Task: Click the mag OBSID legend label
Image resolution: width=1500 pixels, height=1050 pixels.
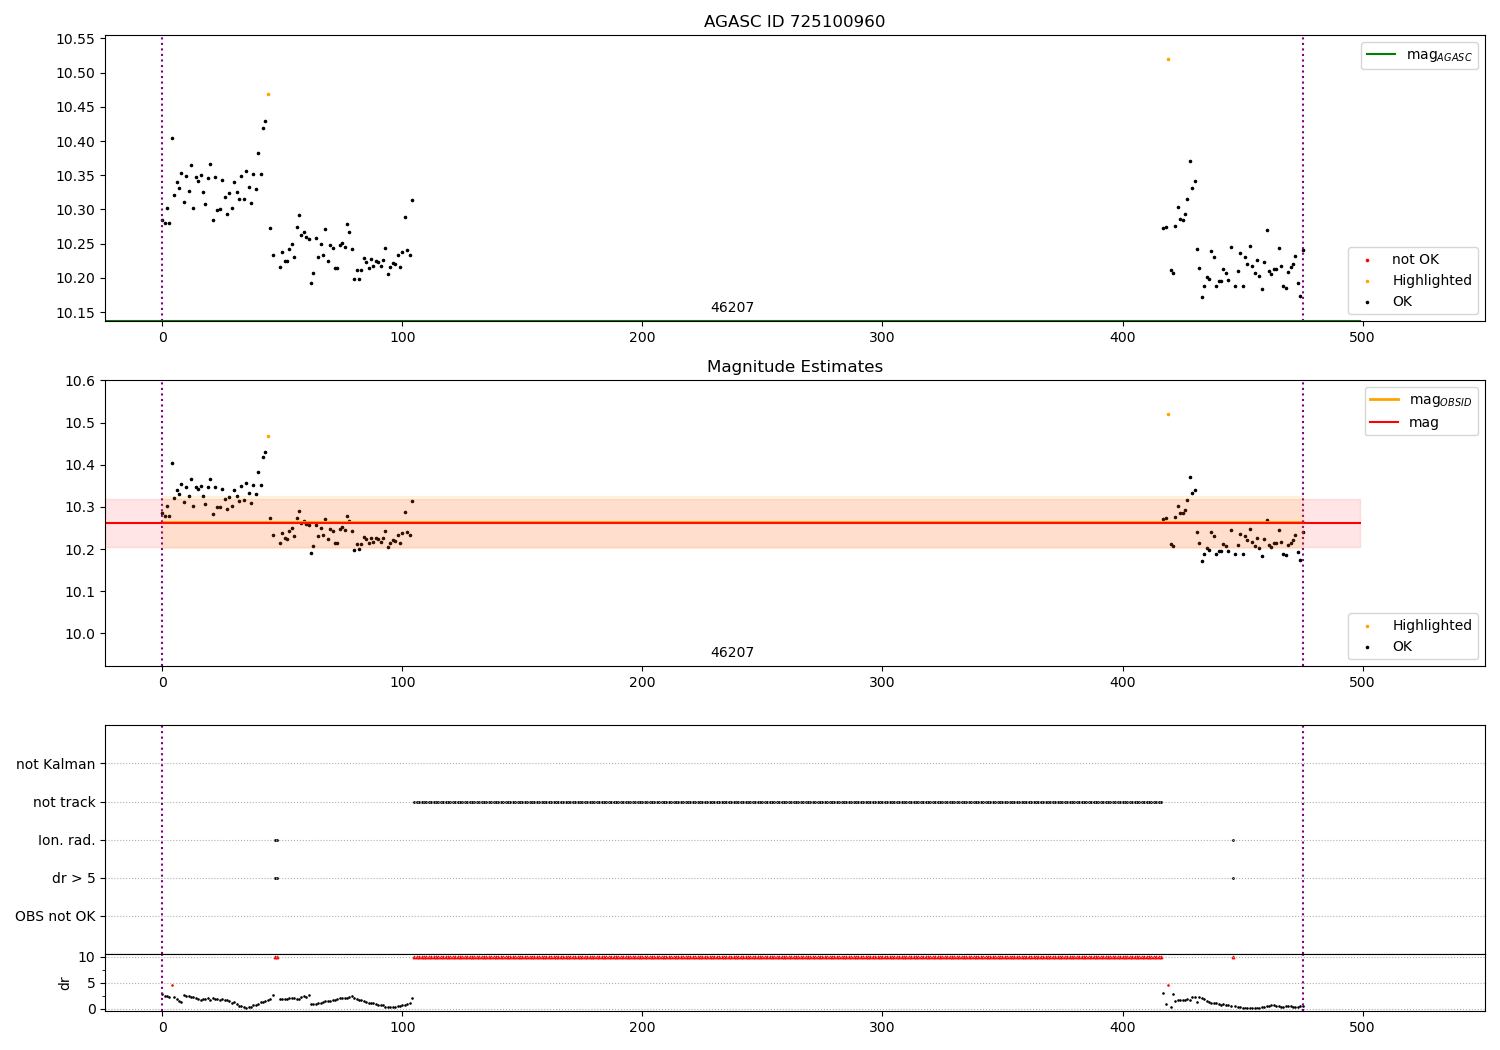Action: pyautogui.click(x=1441, y=400)
